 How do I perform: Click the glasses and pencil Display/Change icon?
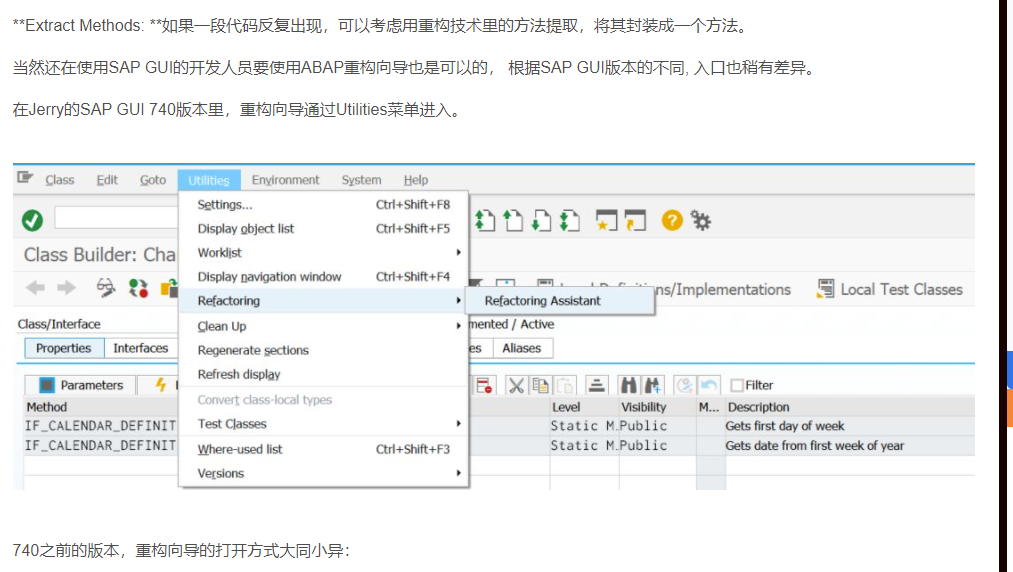(x=106, y=288)
